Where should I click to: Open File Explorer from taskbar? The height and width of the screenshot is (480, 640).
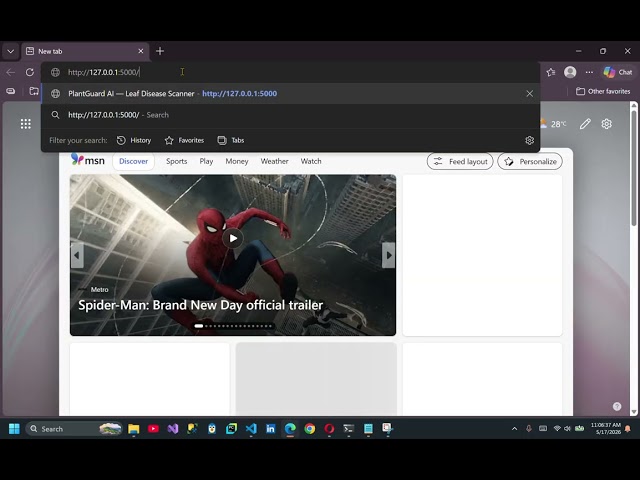click(133, 429)
